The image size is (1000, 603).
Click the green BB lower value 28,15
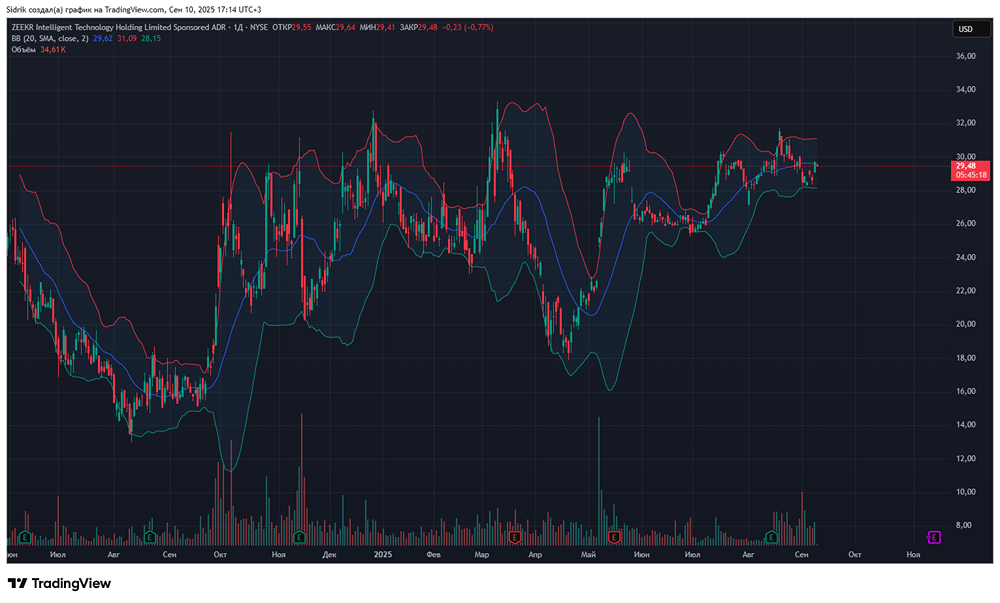[x=151, y=38]
